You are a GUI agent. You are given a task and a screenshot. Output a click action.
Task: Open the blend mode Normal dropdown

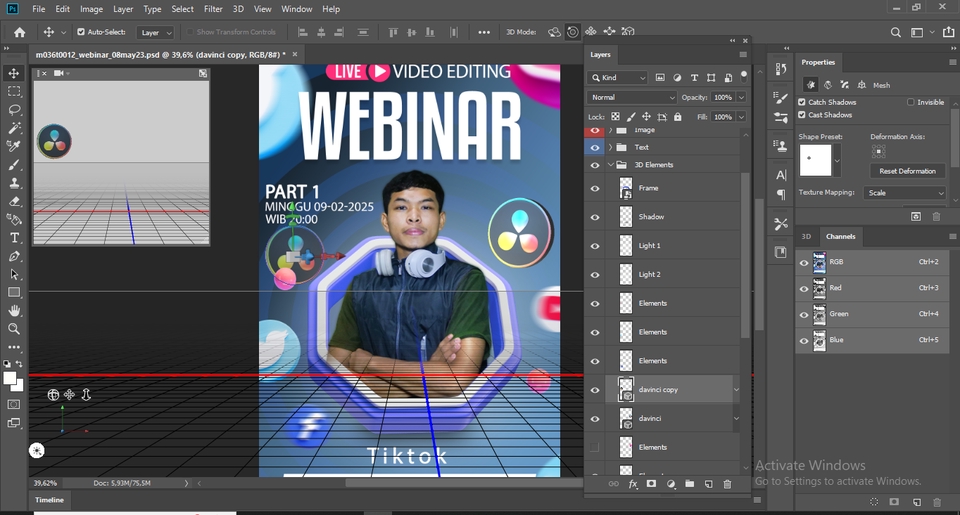[x=632, y=97]
